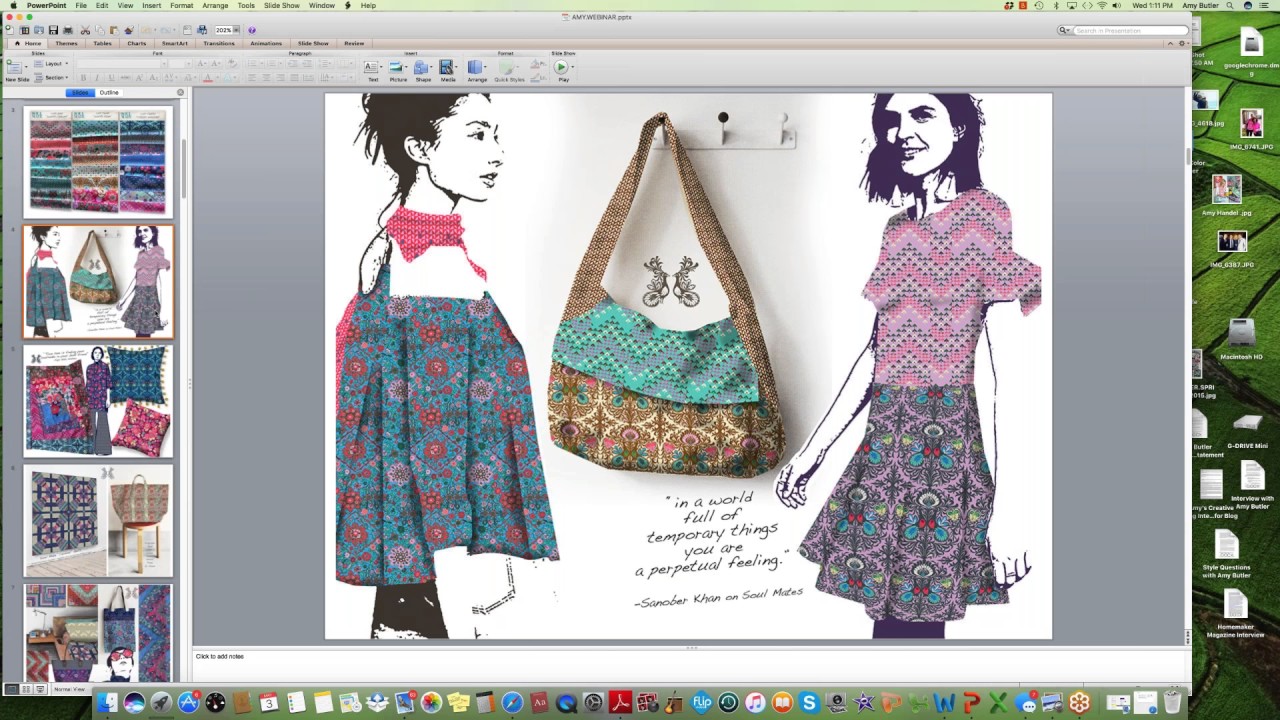Expand the font size combo box

(188, 64)
